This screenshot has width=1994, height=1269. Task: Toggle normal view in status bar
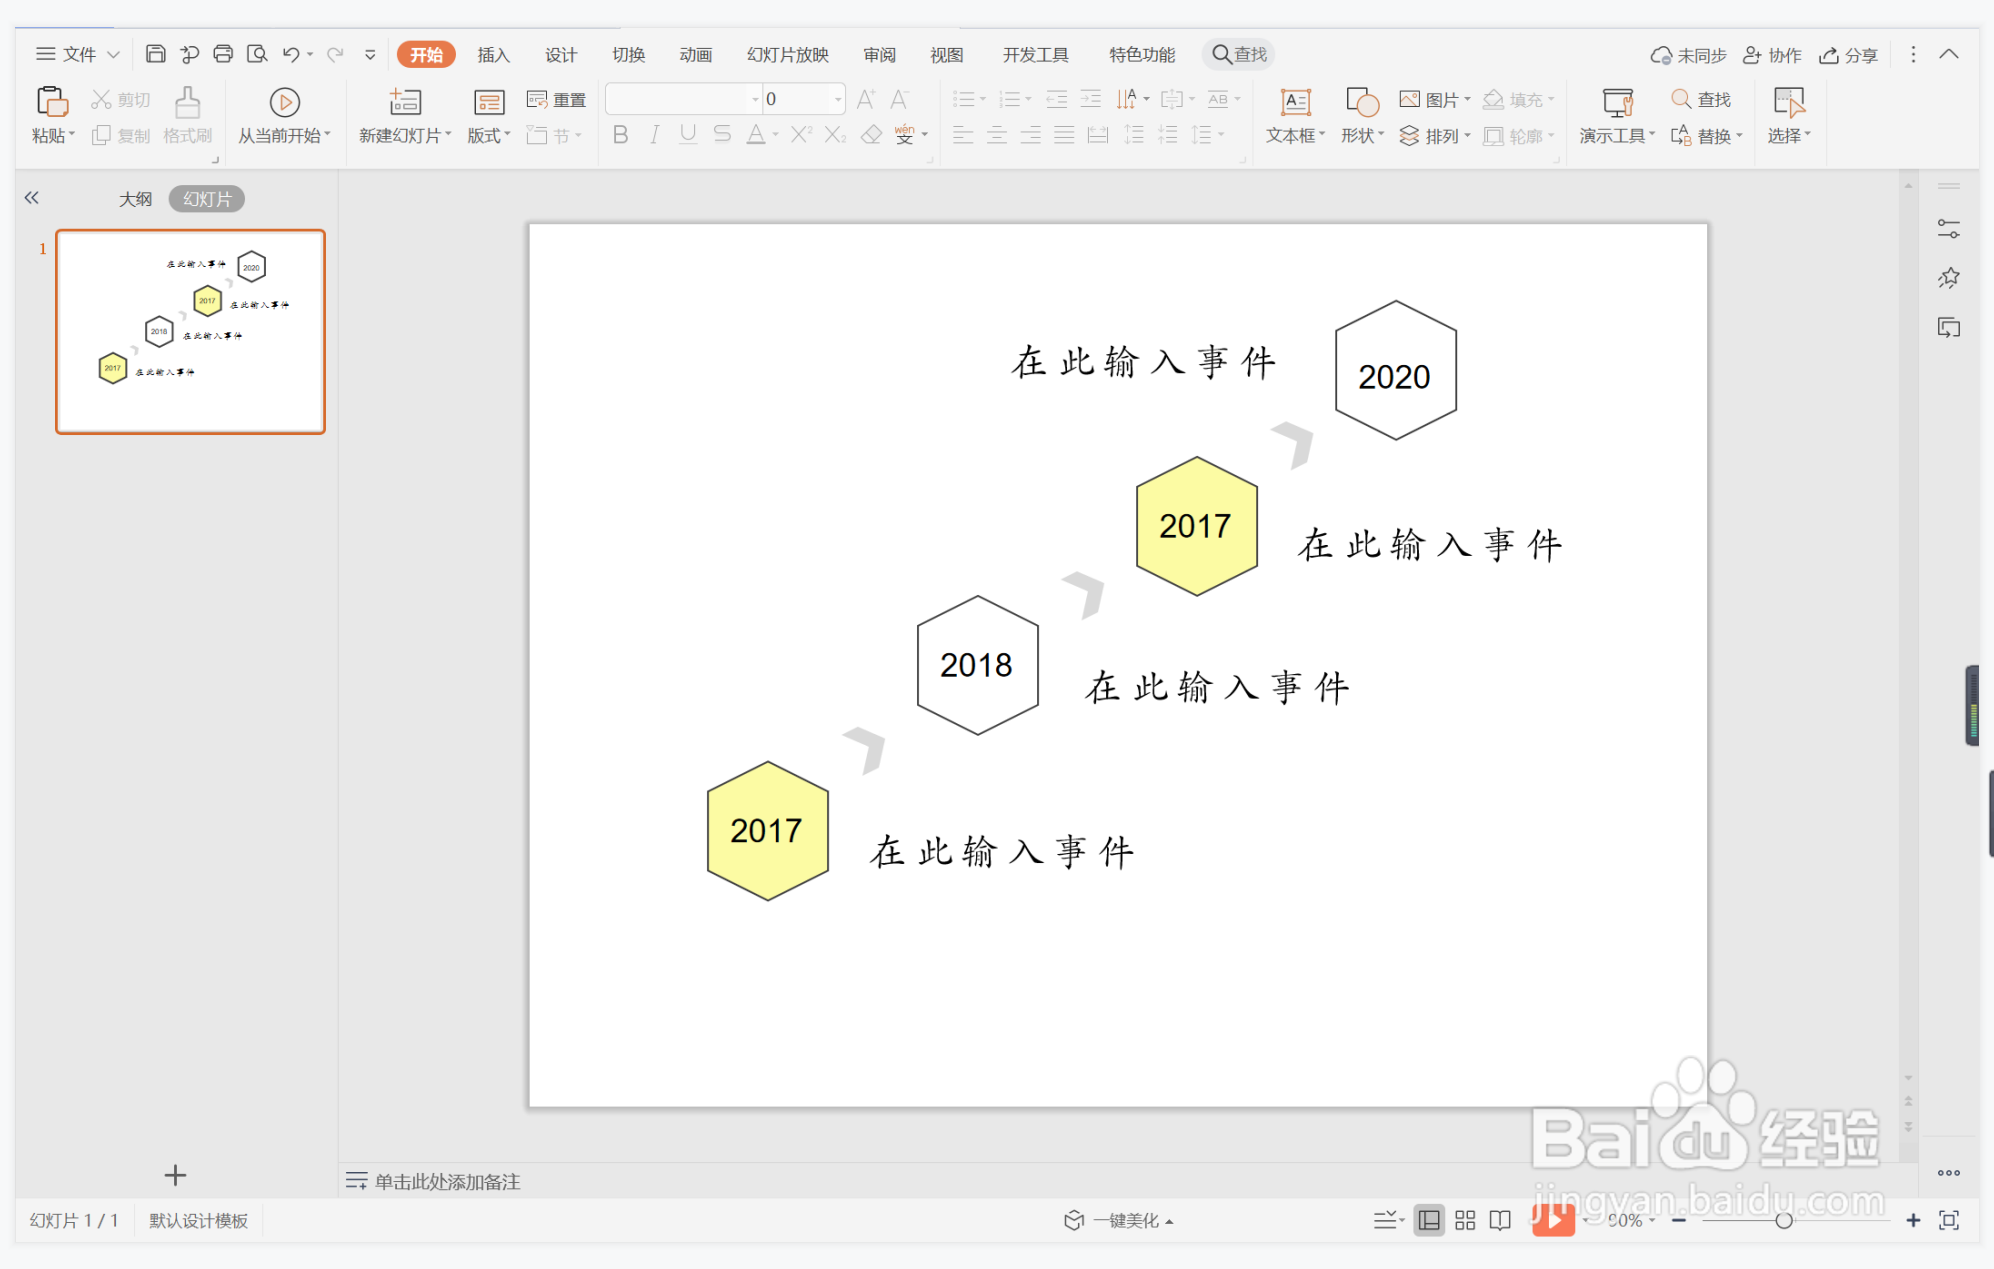point(1429,1220)
